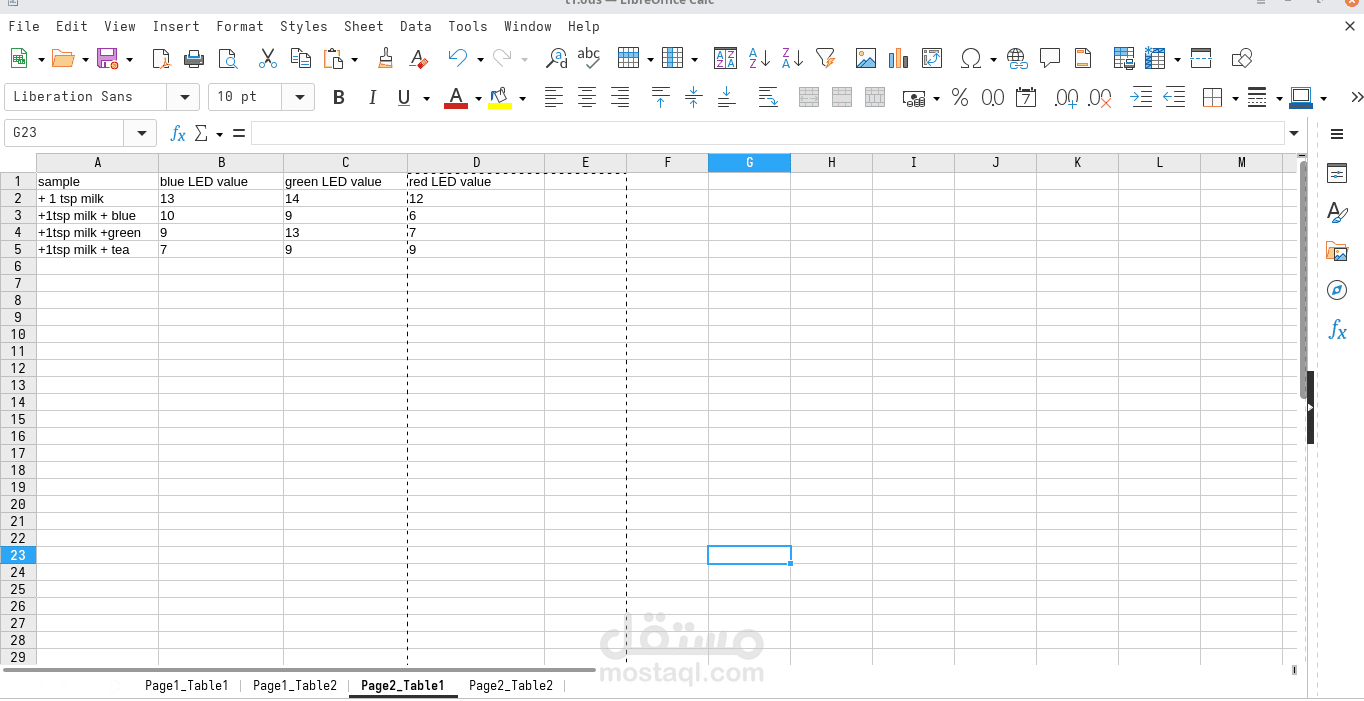Click the Print icon in toolbar
This screenshot has width=1364, height=701.
coord(194,59)
